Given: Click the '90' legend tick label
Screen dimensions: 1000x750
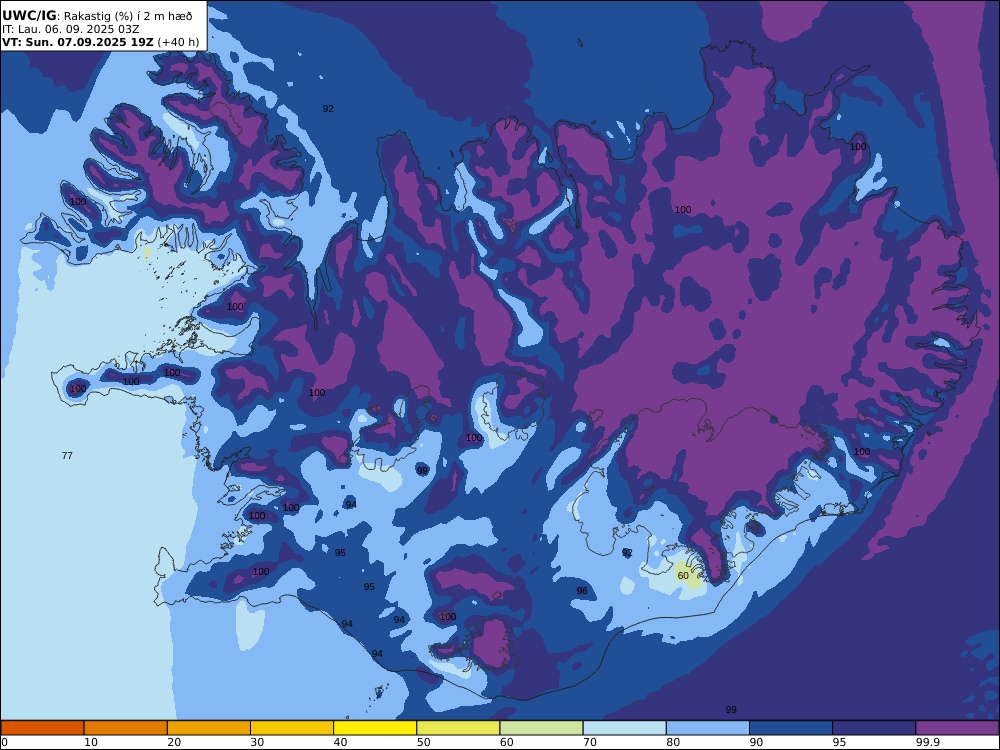Looking at the screenshot, I should click(x=756, y=742).
